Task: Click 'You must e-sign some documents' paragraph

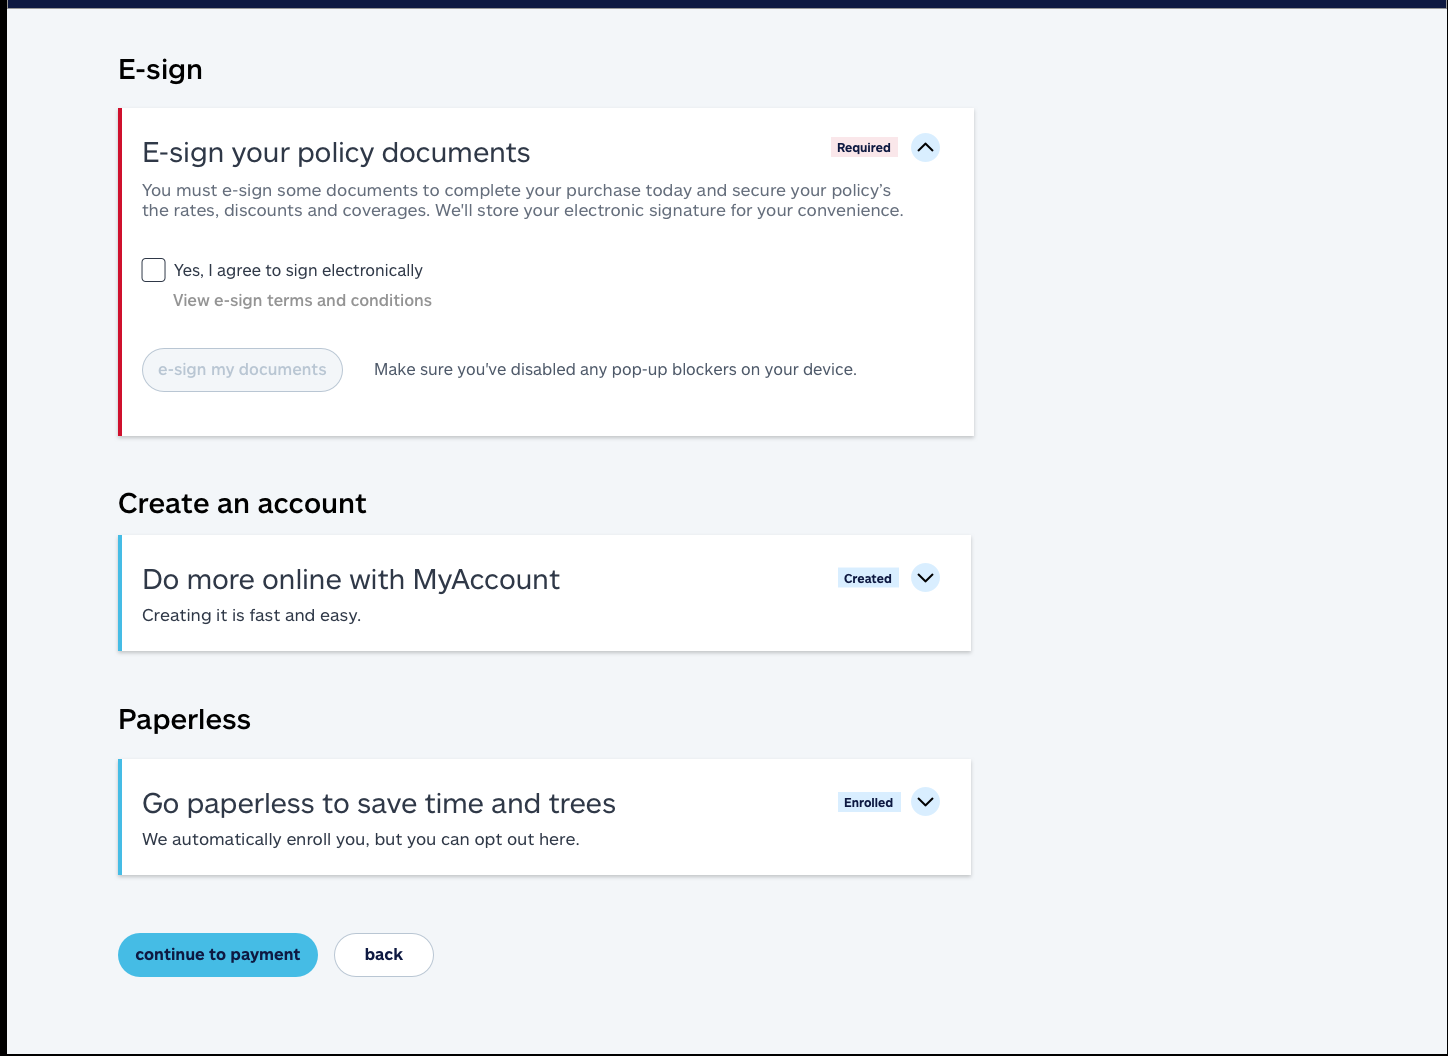Action: (523, 200)
